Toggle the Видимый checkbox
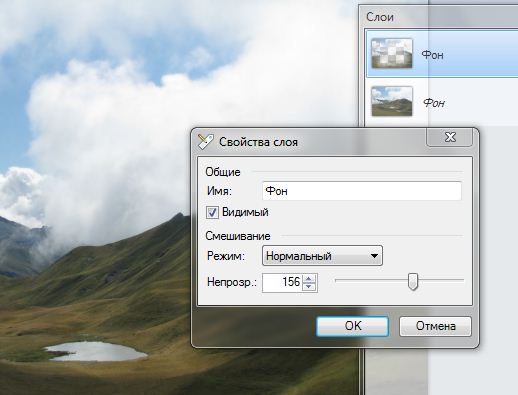The image size is (518, 395). (212, 212)
